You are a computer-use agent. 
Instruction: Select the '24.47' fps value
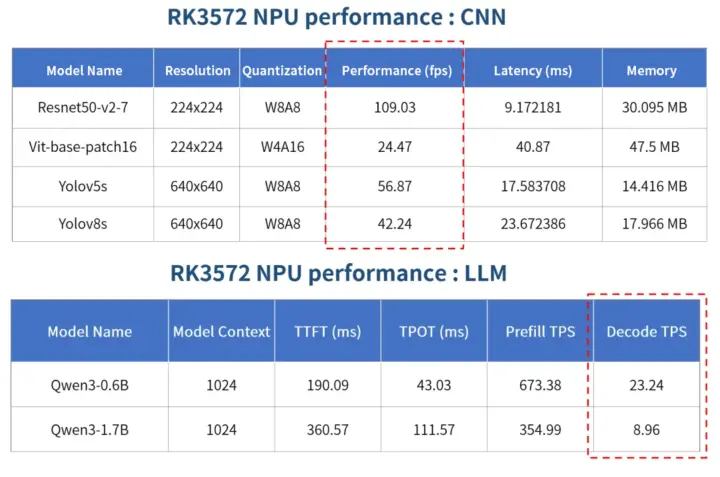(395, 147)
